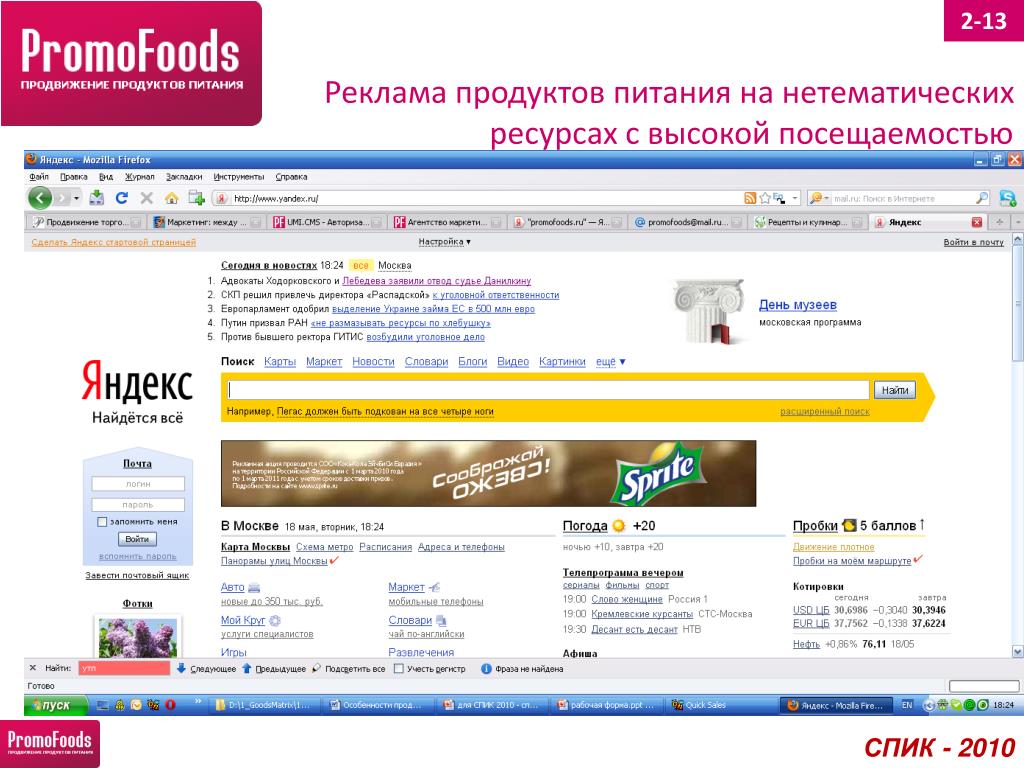Expand the Настройка dropdown
The width and height of the screenshot is (1024, 768).
445,242
